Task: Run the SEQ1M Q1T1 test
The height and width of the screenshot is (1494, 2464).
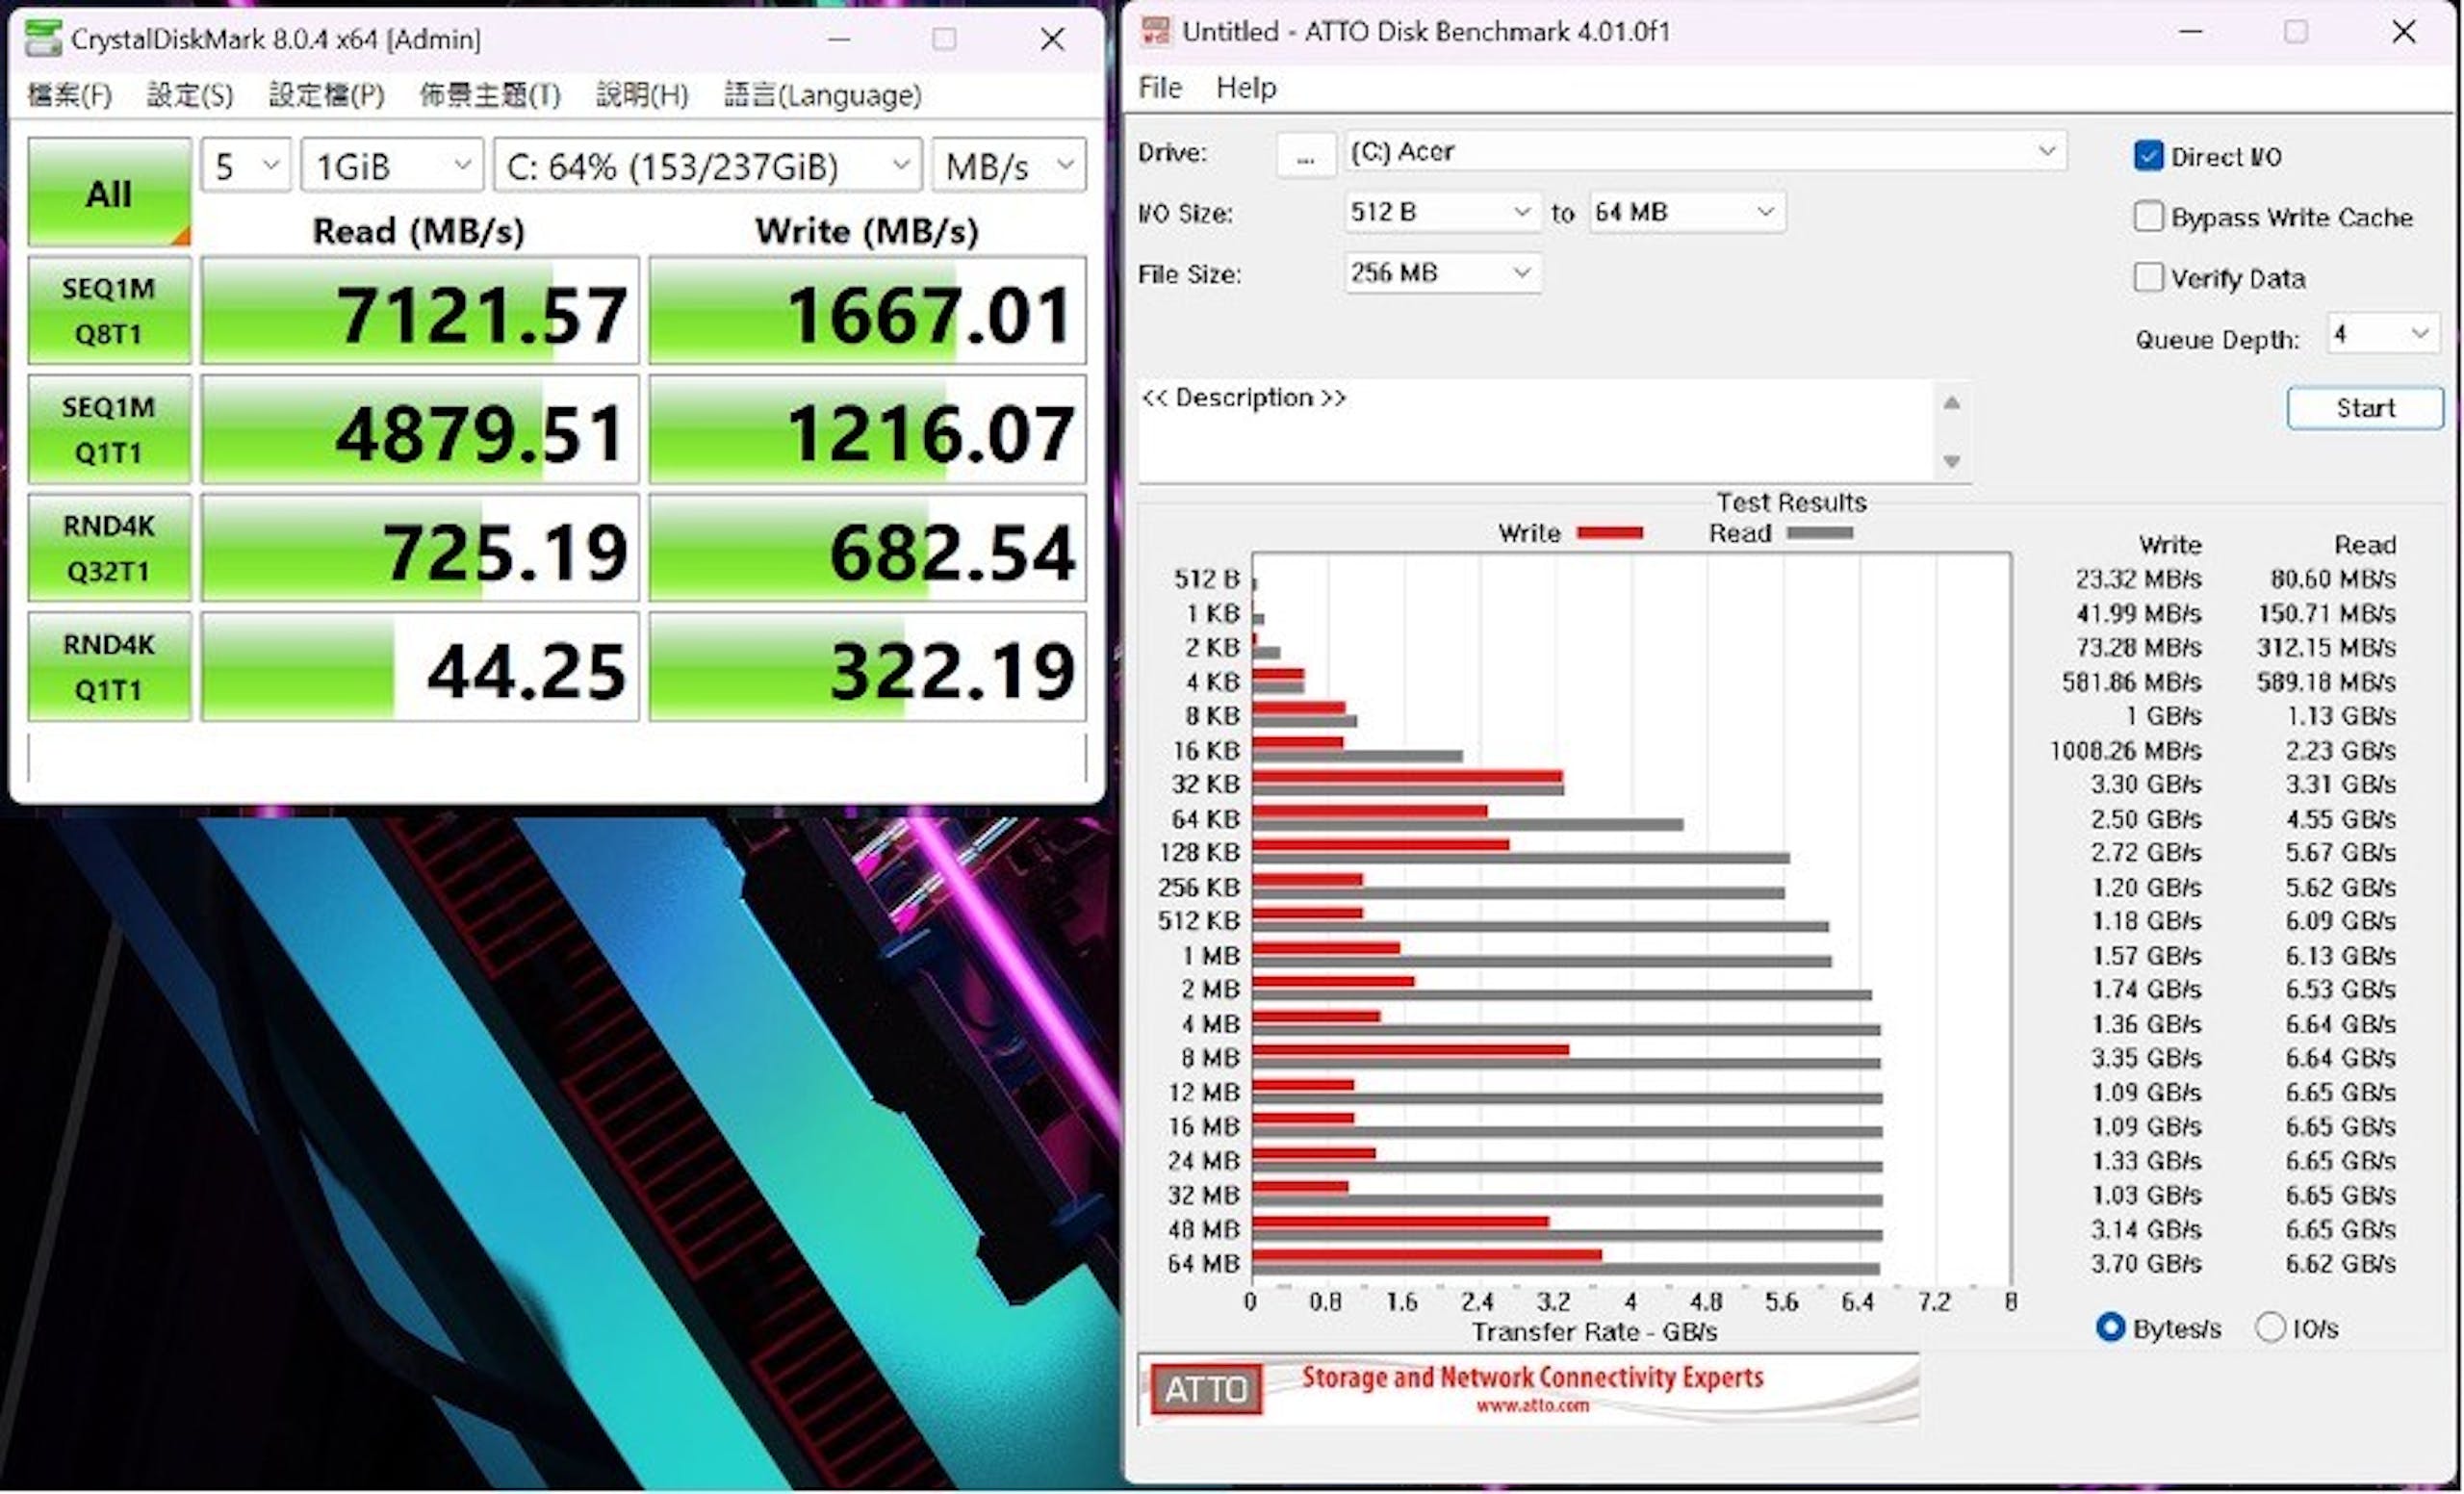Action: pyautogui.click(x=109, y=430)
